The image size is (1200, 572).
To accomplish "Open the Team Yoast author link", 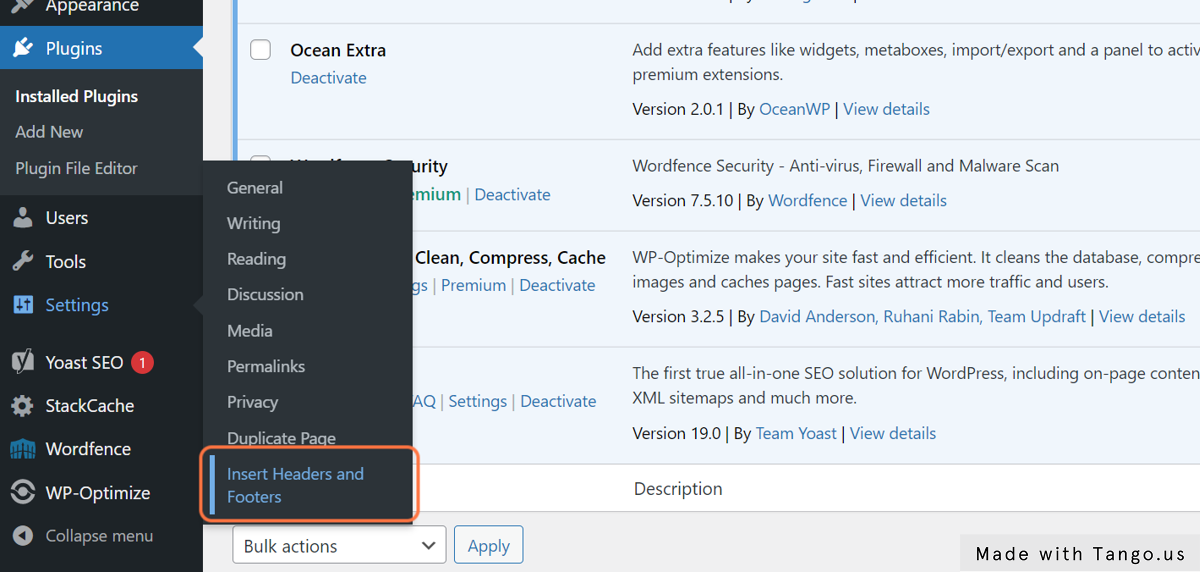I will tap(796, 434).
